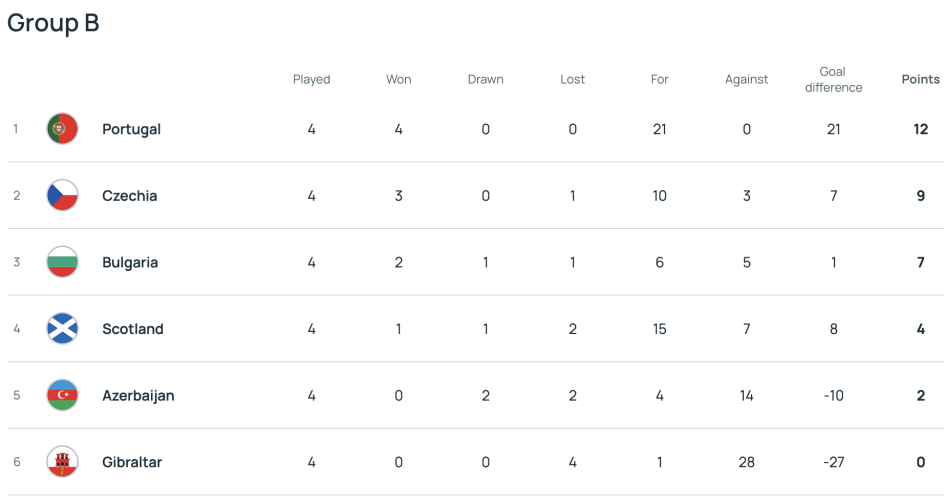Open the Gibraltar team name
Image resolution: width=944 pixels, height=500 pixels.
(x=132, y=462)
